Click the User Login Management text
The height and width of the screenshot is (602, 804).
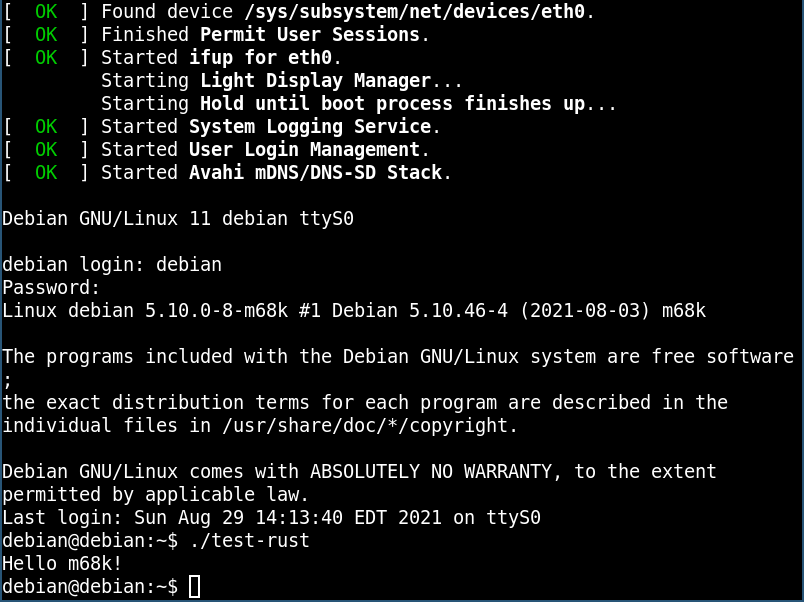(x=305, y=150)
